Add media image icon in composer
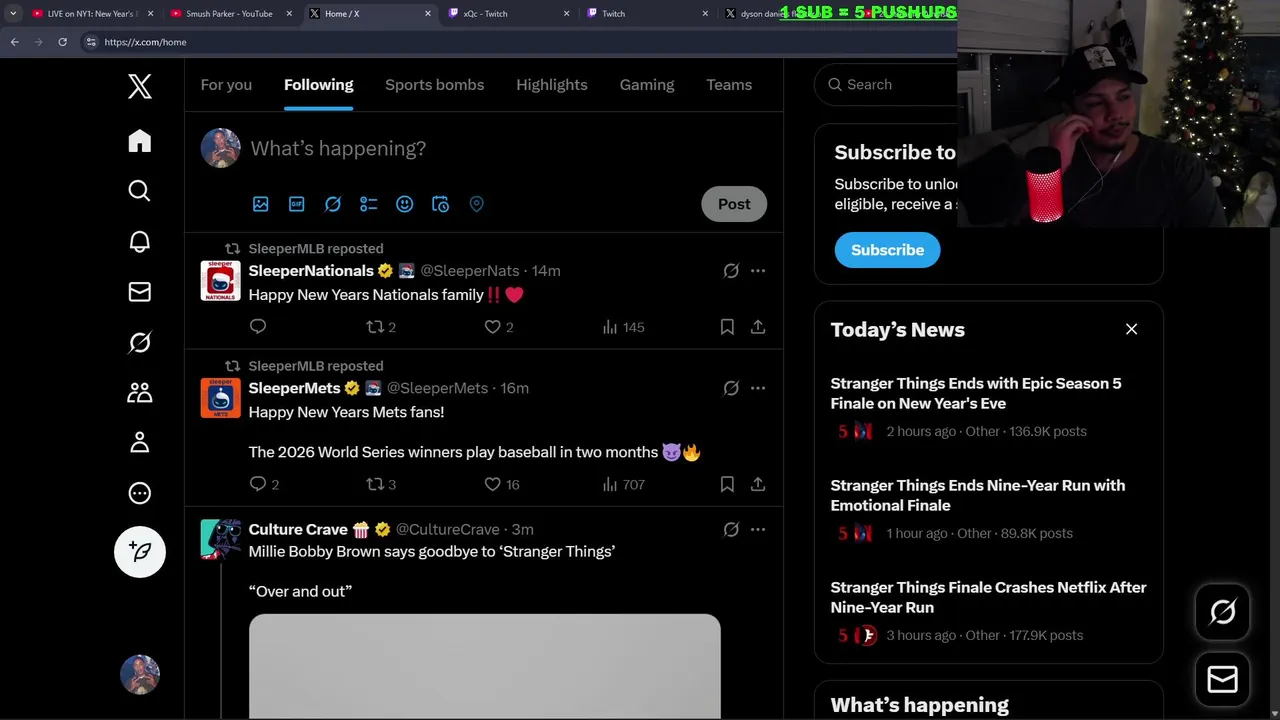1280x720 pixels. click(261, 204)
